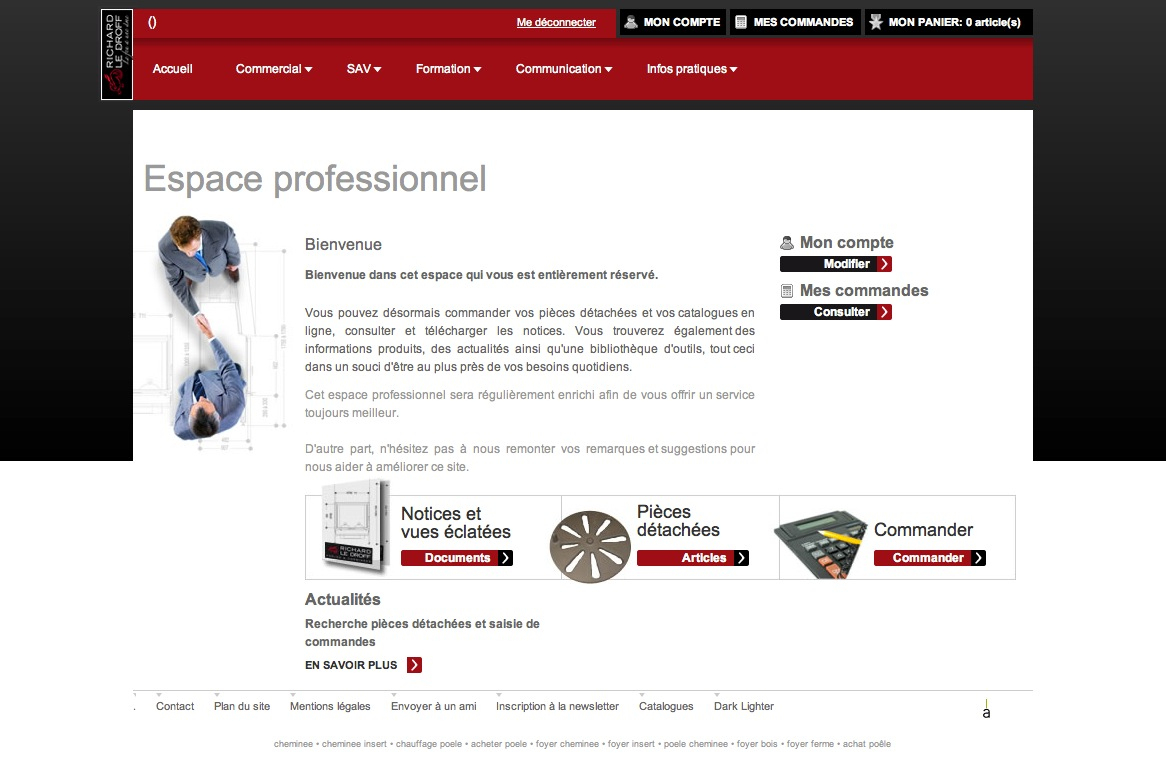
Task: Click the red arrow next to En savoir plus
Action: click(414, 665)
